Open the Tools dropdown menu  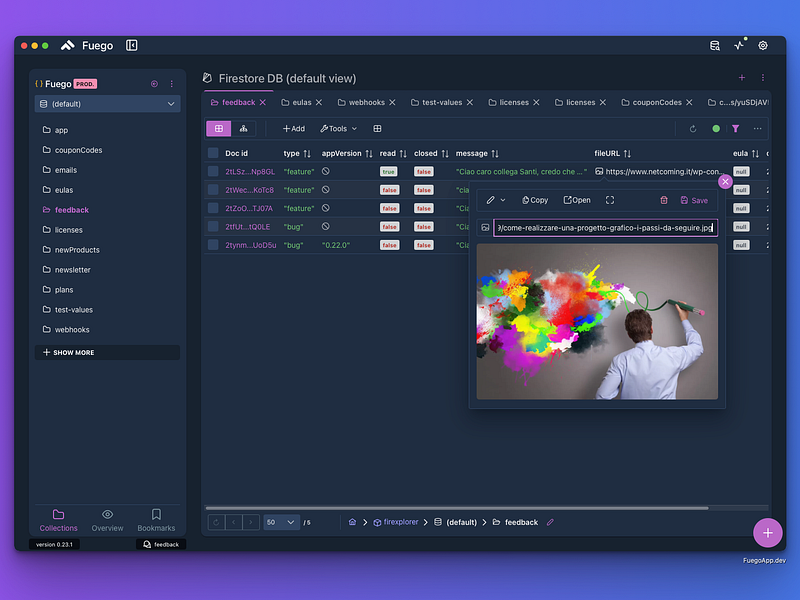pyautogui.click(x=338, y=129)
